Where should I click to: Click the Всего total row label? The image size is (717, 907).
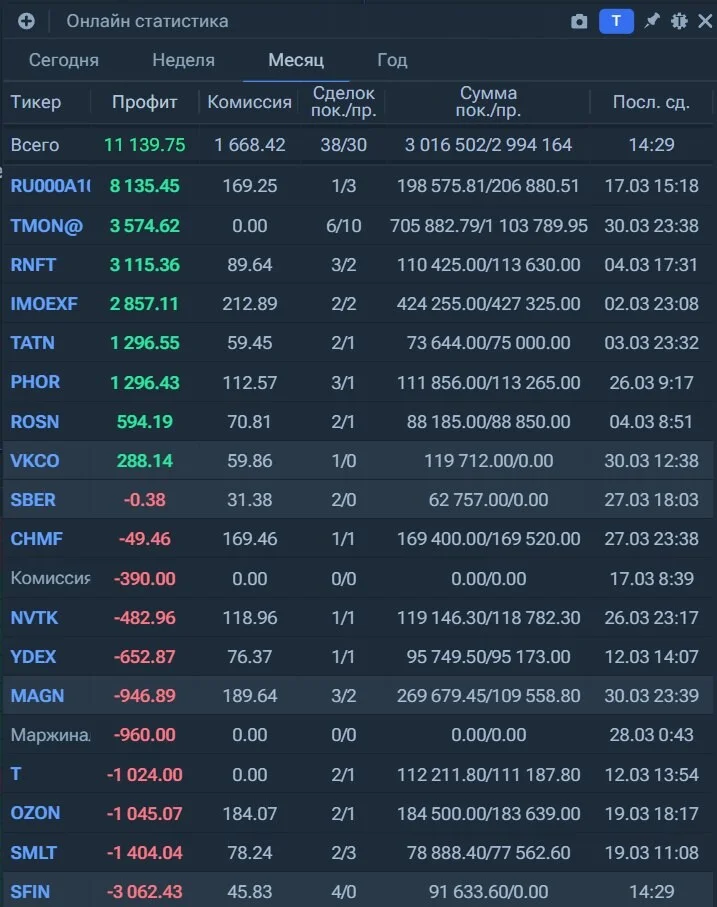35,145
